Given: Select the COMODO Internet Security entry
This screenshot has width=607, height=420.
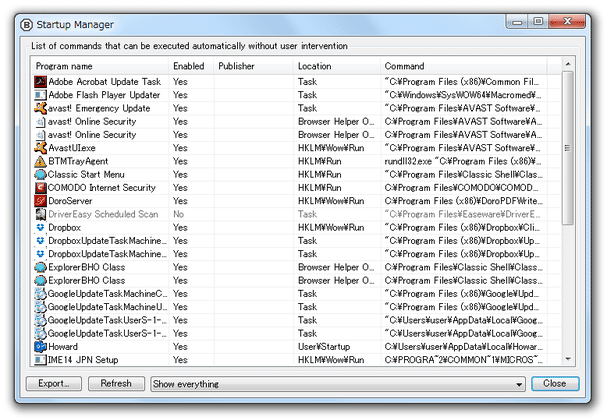Looking at the screenshot, I should coord(102,188).
